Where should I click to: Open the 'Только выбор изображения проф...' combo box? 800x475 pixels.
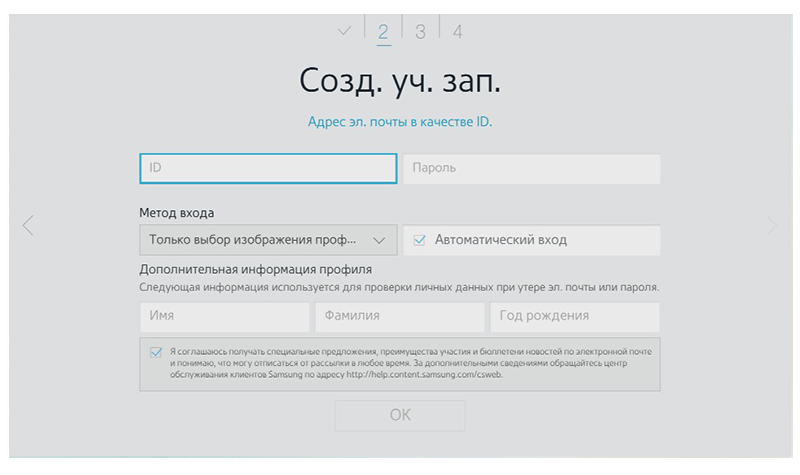tap(267, 240)
